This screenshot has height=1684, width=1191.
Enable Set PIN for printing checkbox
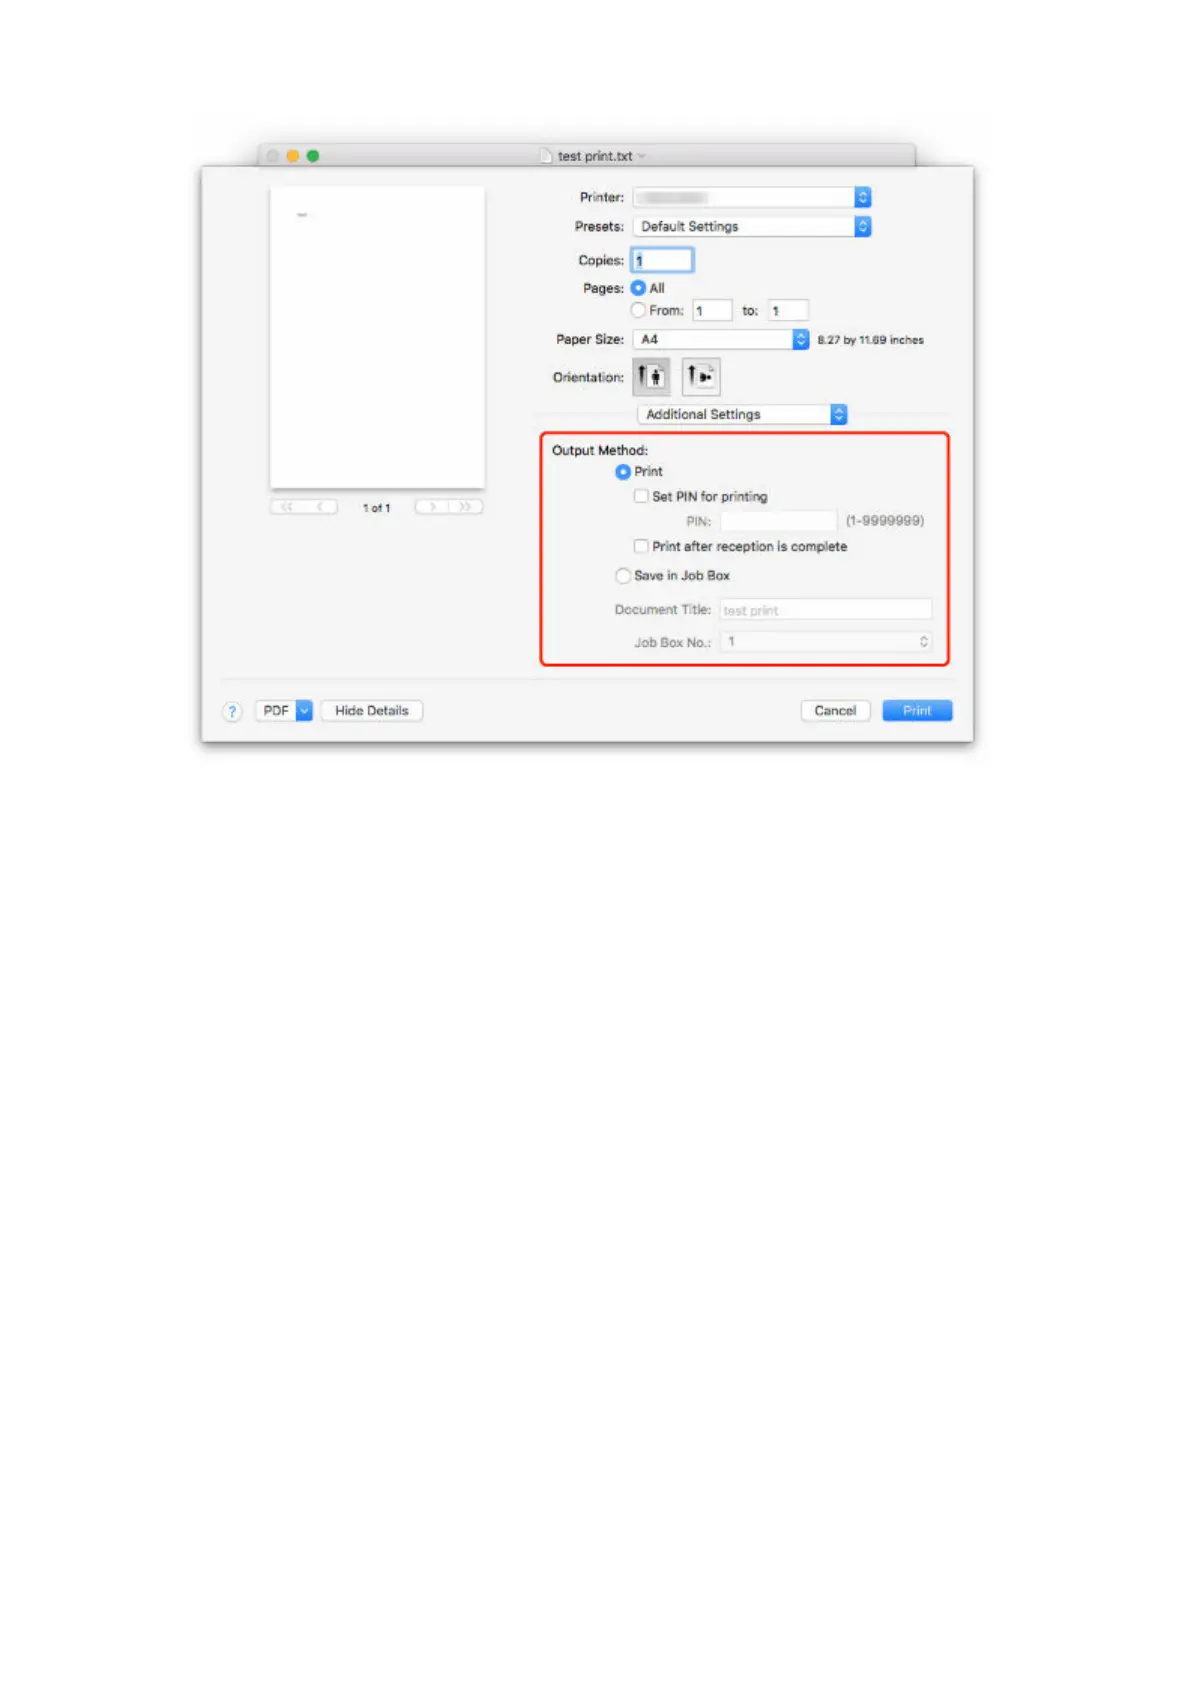click(641, 496)
